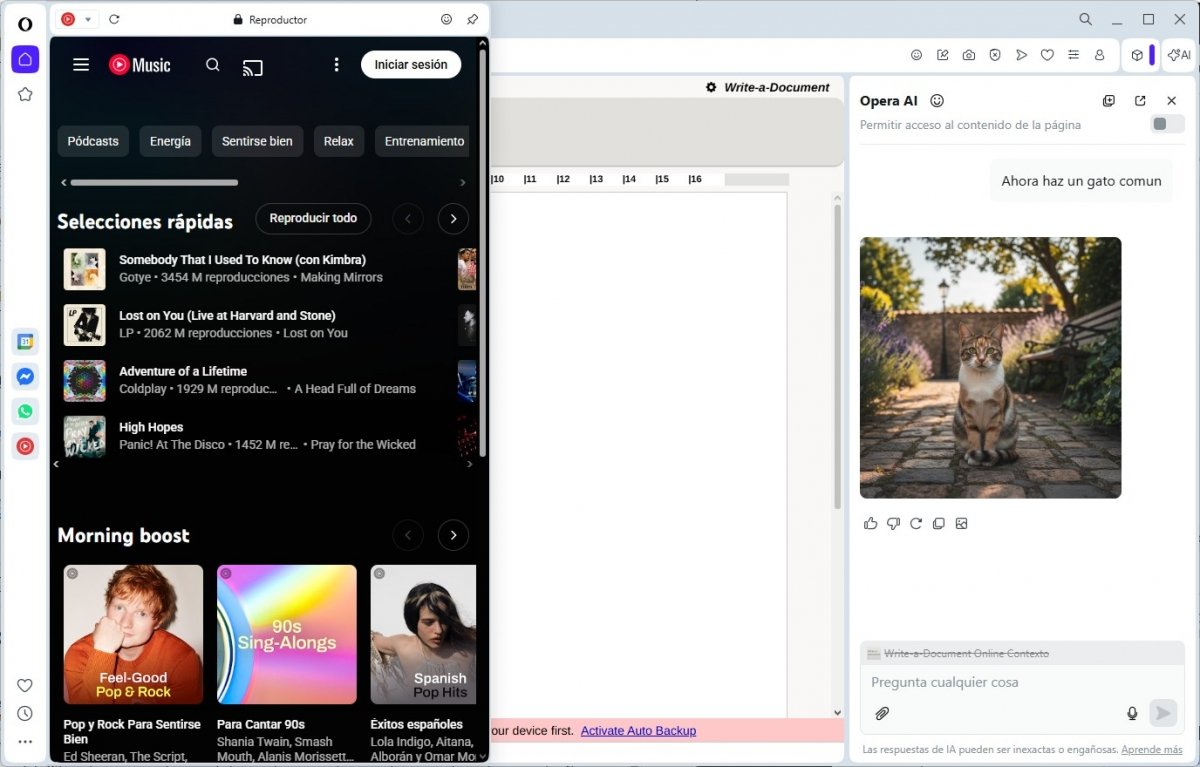The height and width of the screenshot is (767, 1200).
Task: Click the Aria AI icon in Opera's toolbar
Action: tap(1179, 55)
